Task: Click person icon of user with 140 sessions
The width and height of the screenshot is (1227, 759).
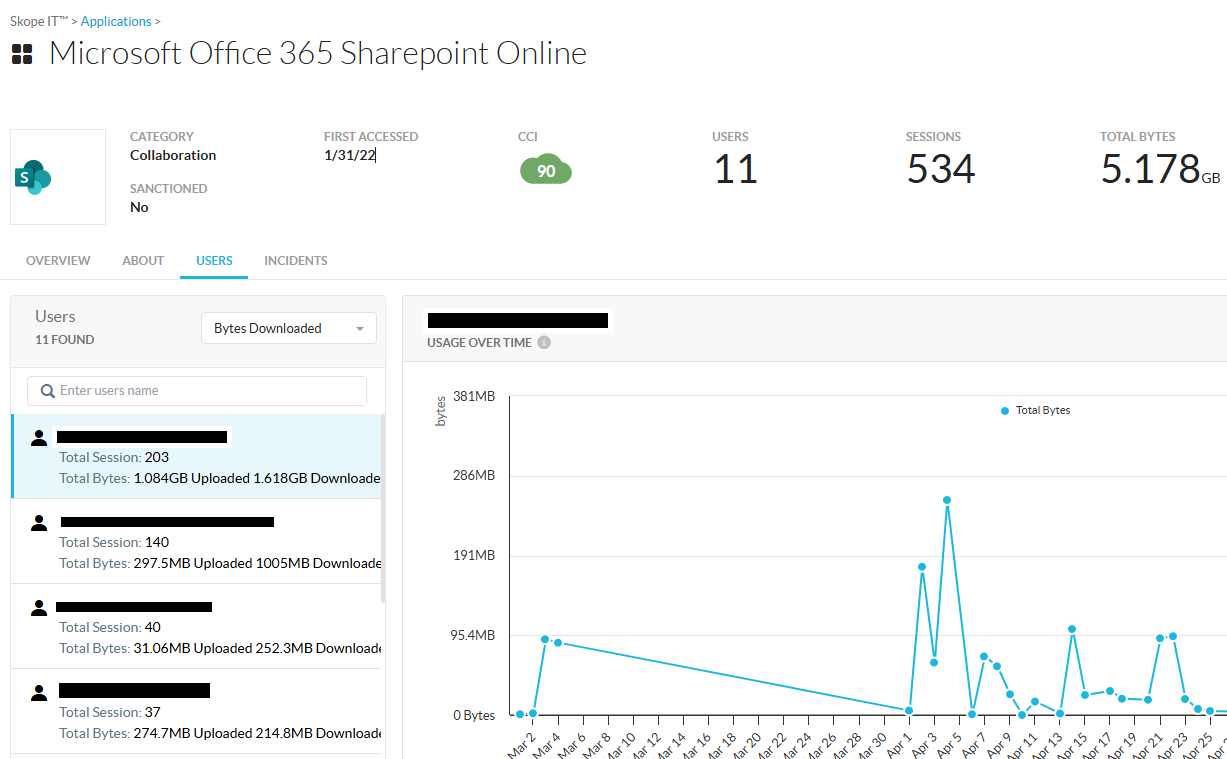Action: coord(39,522)
